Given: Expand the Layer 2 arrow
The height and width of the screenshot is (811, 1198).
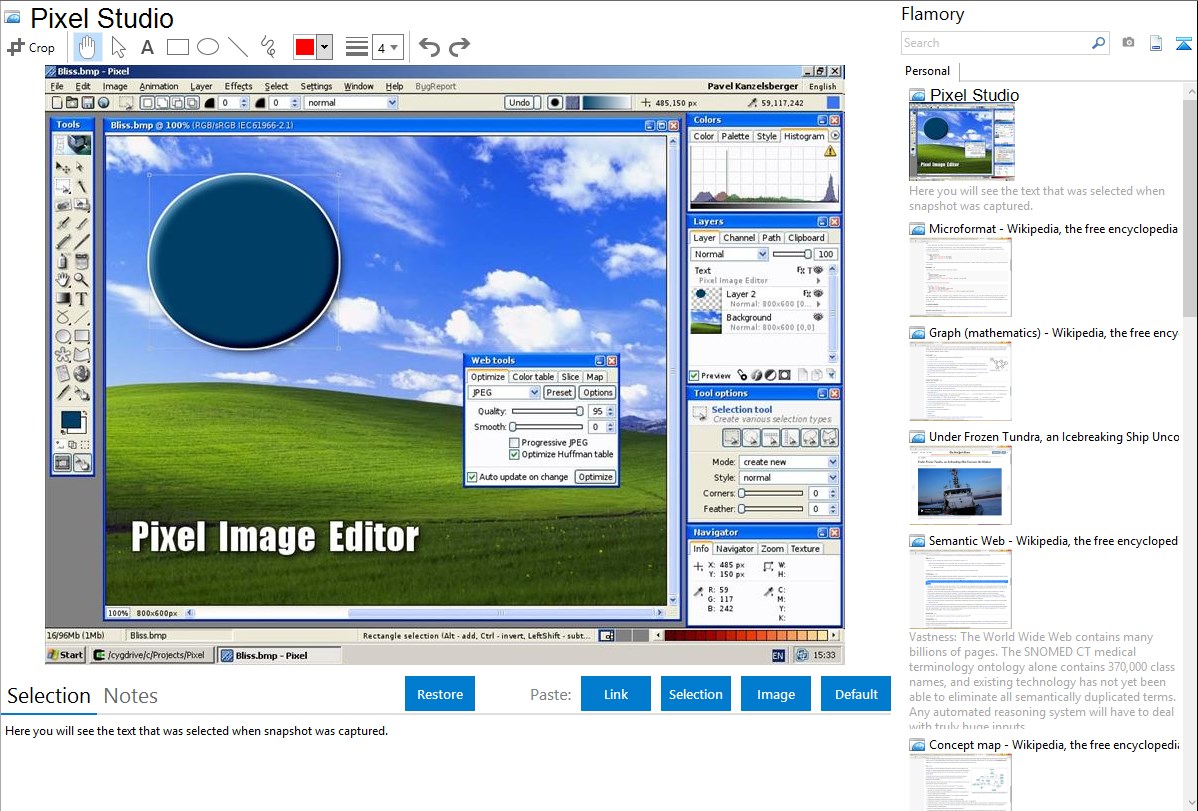Looking at the screenshot, I should point(818,304).
